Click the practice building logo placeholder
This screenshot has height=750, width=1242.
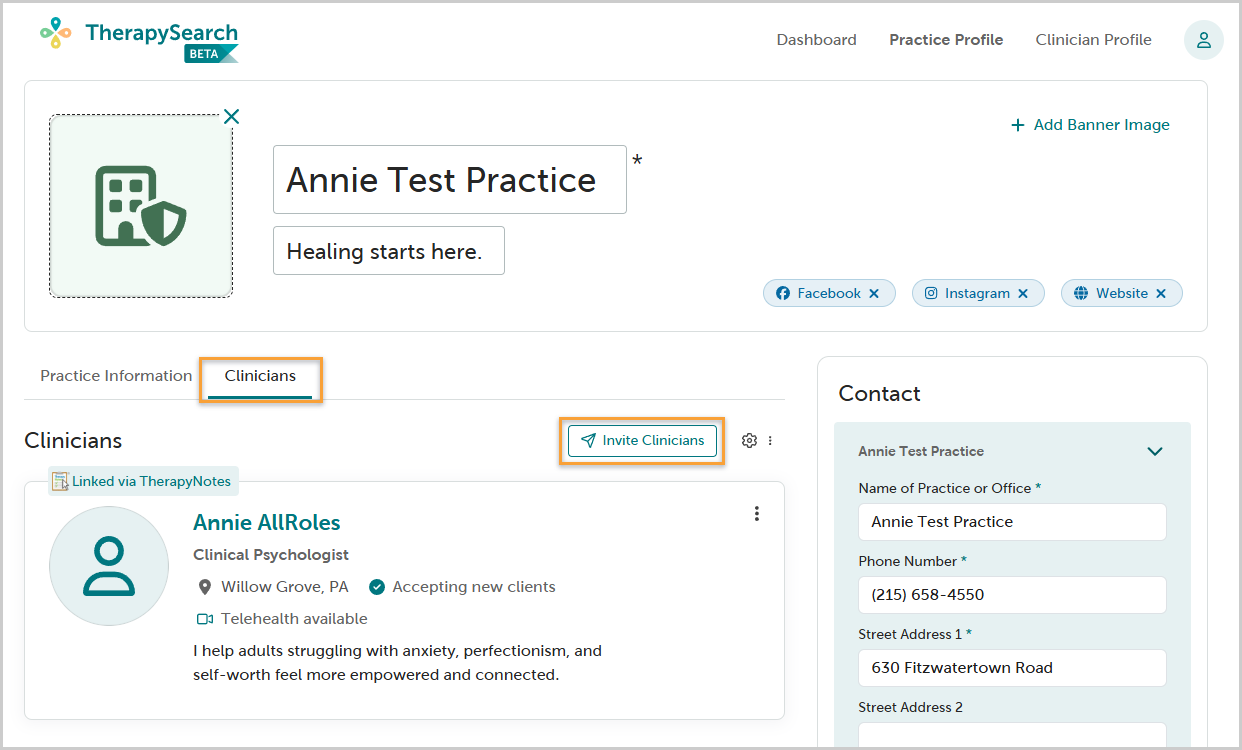pos(141,206)
